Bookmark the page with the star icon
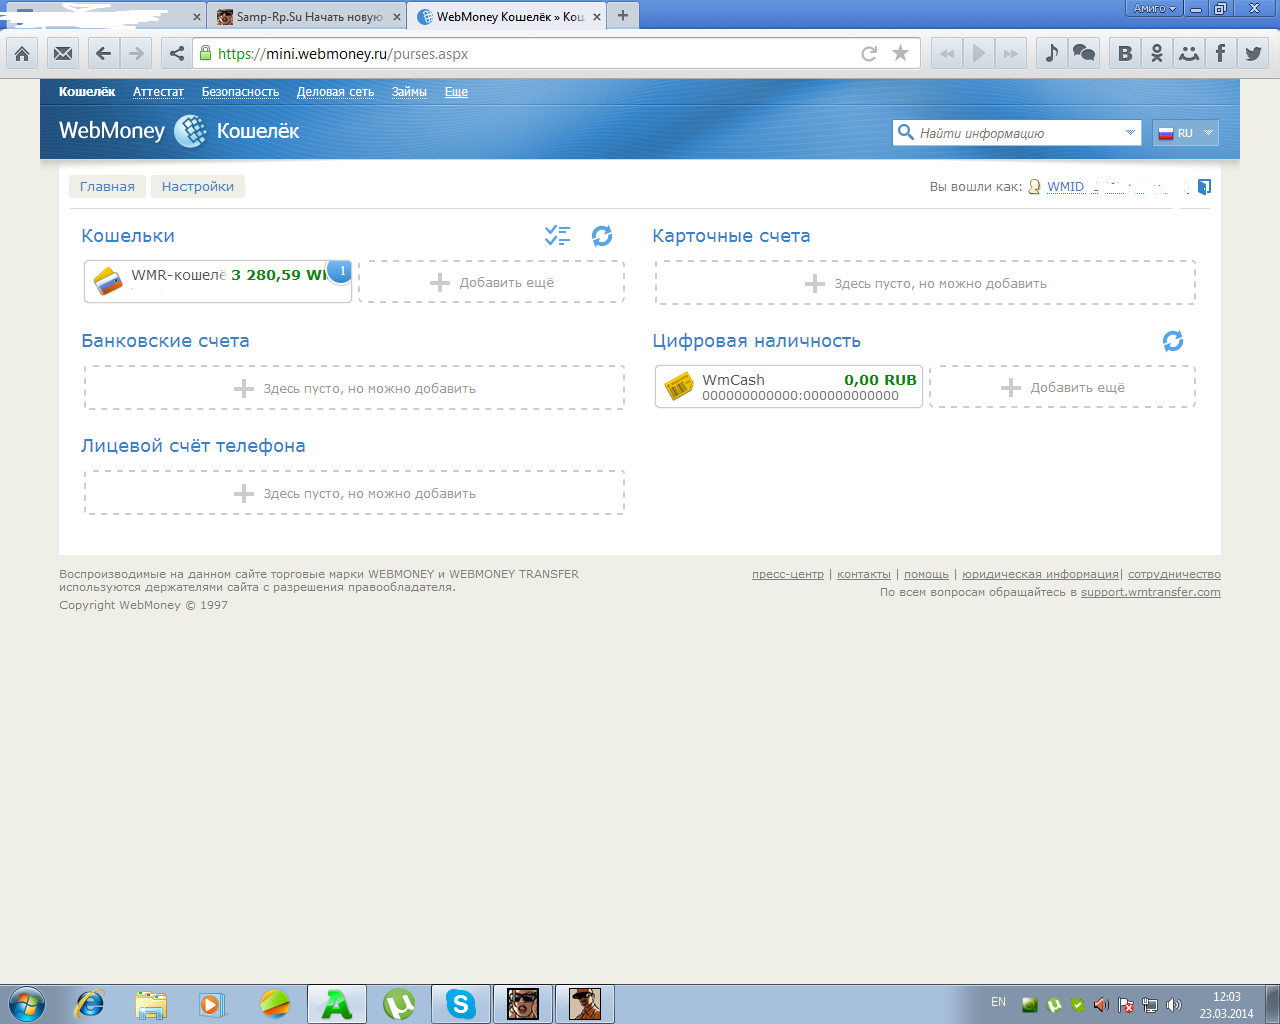This screenshot has width=1280, height=1024. tap(900, 54)
